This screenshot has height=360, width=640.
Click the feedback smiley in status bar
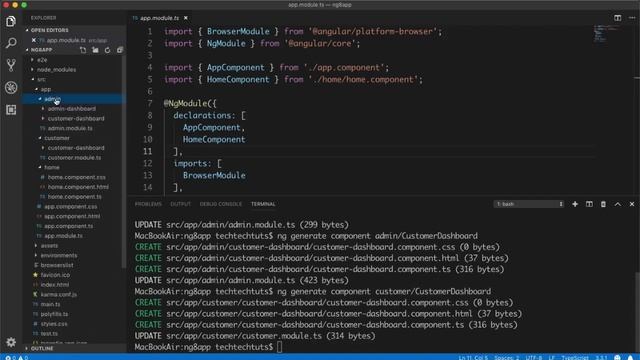click(x=617, y=357)
